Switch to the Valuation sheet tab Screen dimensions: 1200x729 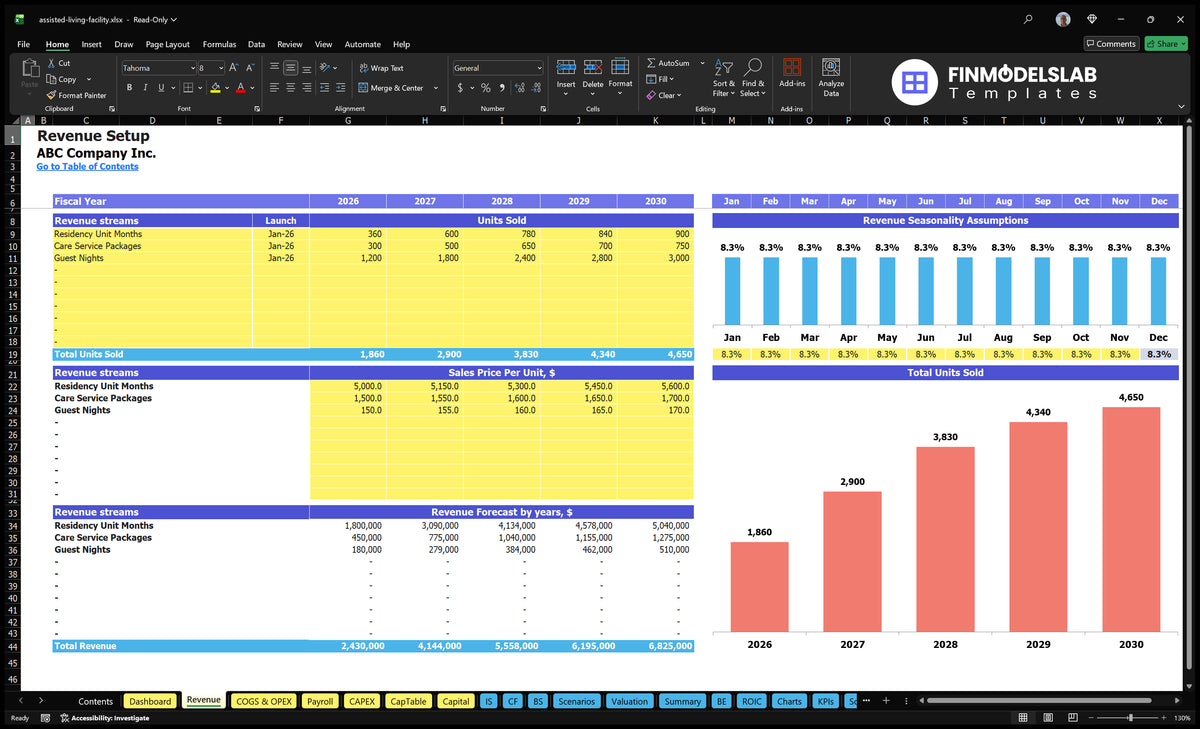click(629, 701)
